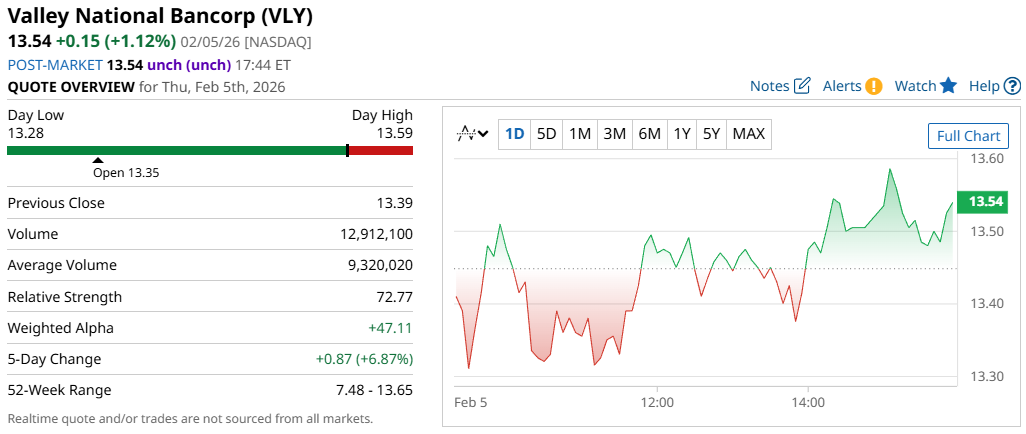Viewport: 1026px width, 434px height.
Task: Click the Help question mark icon
Action: point(1013,86)
